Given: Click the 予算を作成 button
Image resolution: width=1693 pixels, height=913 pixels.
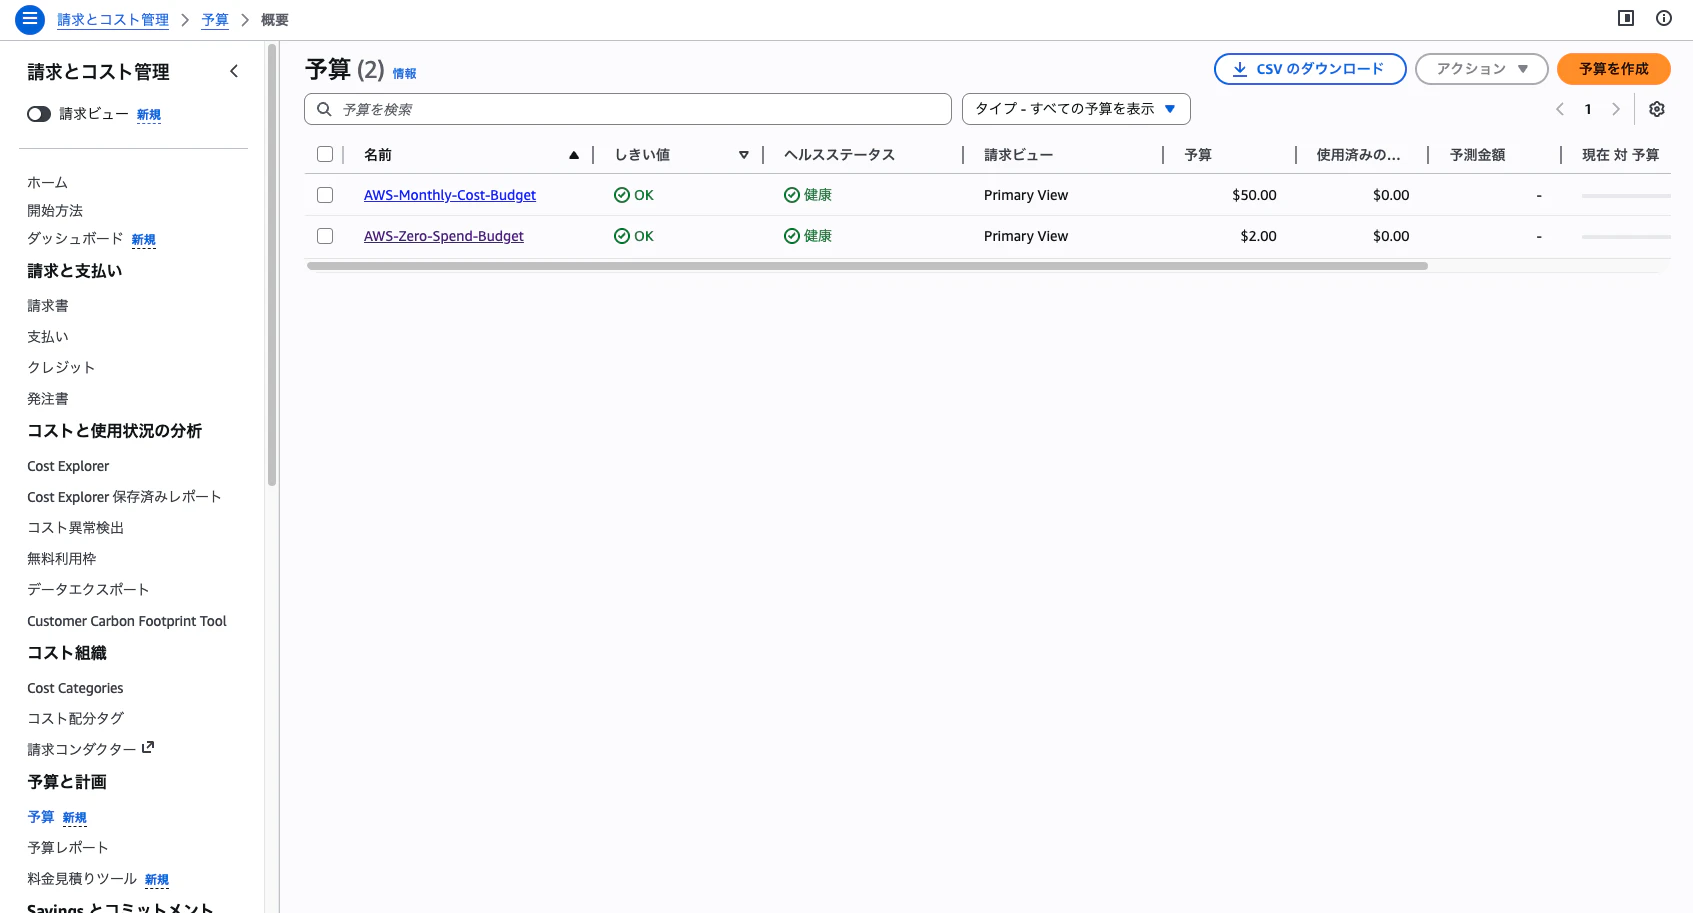Looking at the screenshot, I should [1613, 69].
